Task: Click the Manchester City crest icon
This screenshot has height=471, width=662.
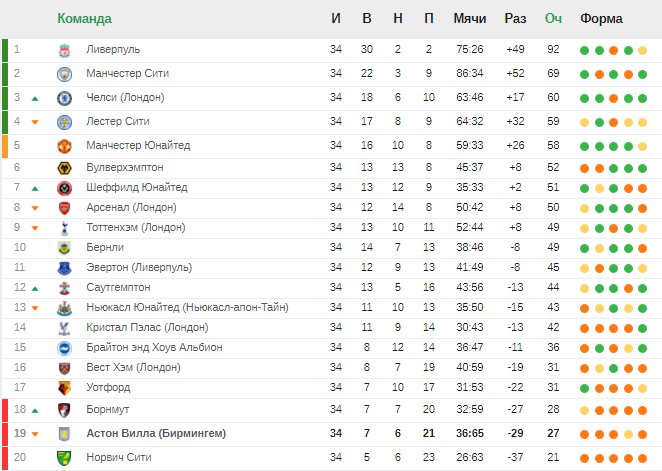Action: tap(64, 74)
